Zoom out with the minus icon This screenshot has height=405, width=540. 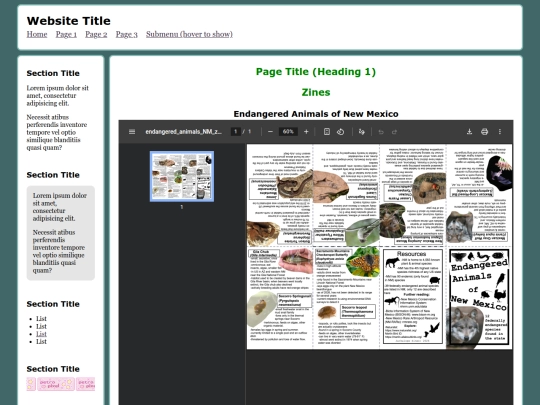click(x=270, y=132)
